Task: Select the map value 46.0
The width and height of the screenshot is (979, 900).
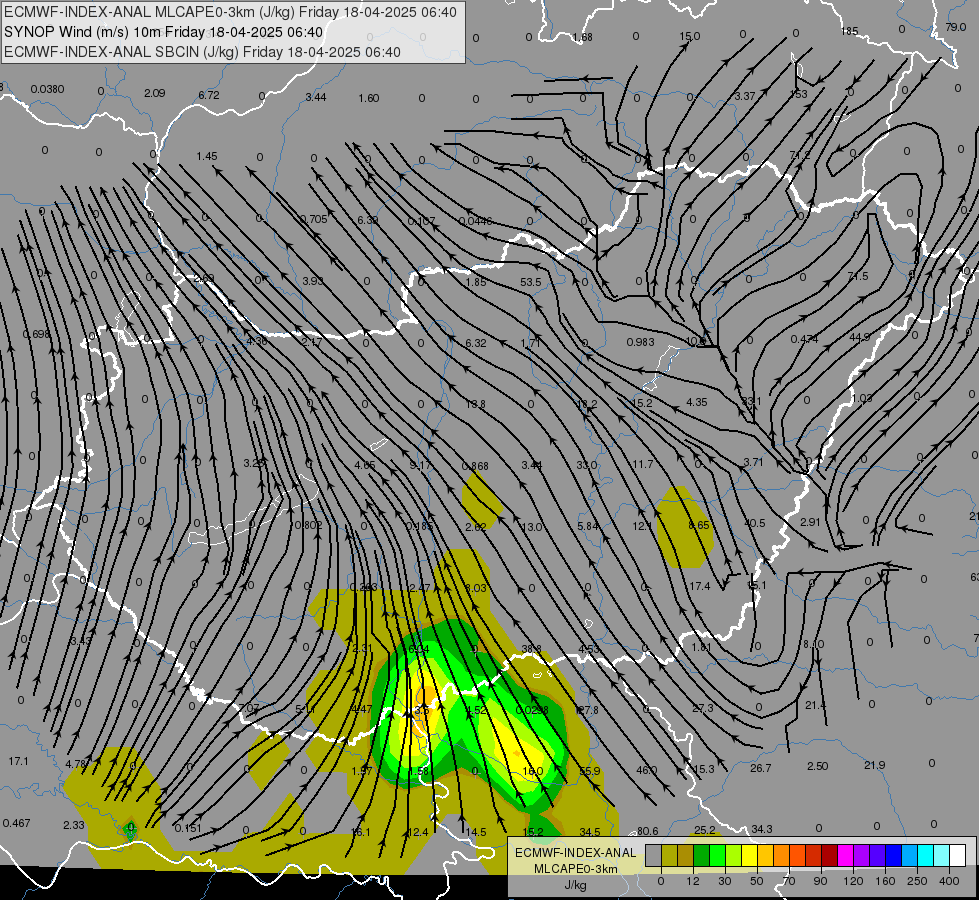Action: click(x=647, y=770)
